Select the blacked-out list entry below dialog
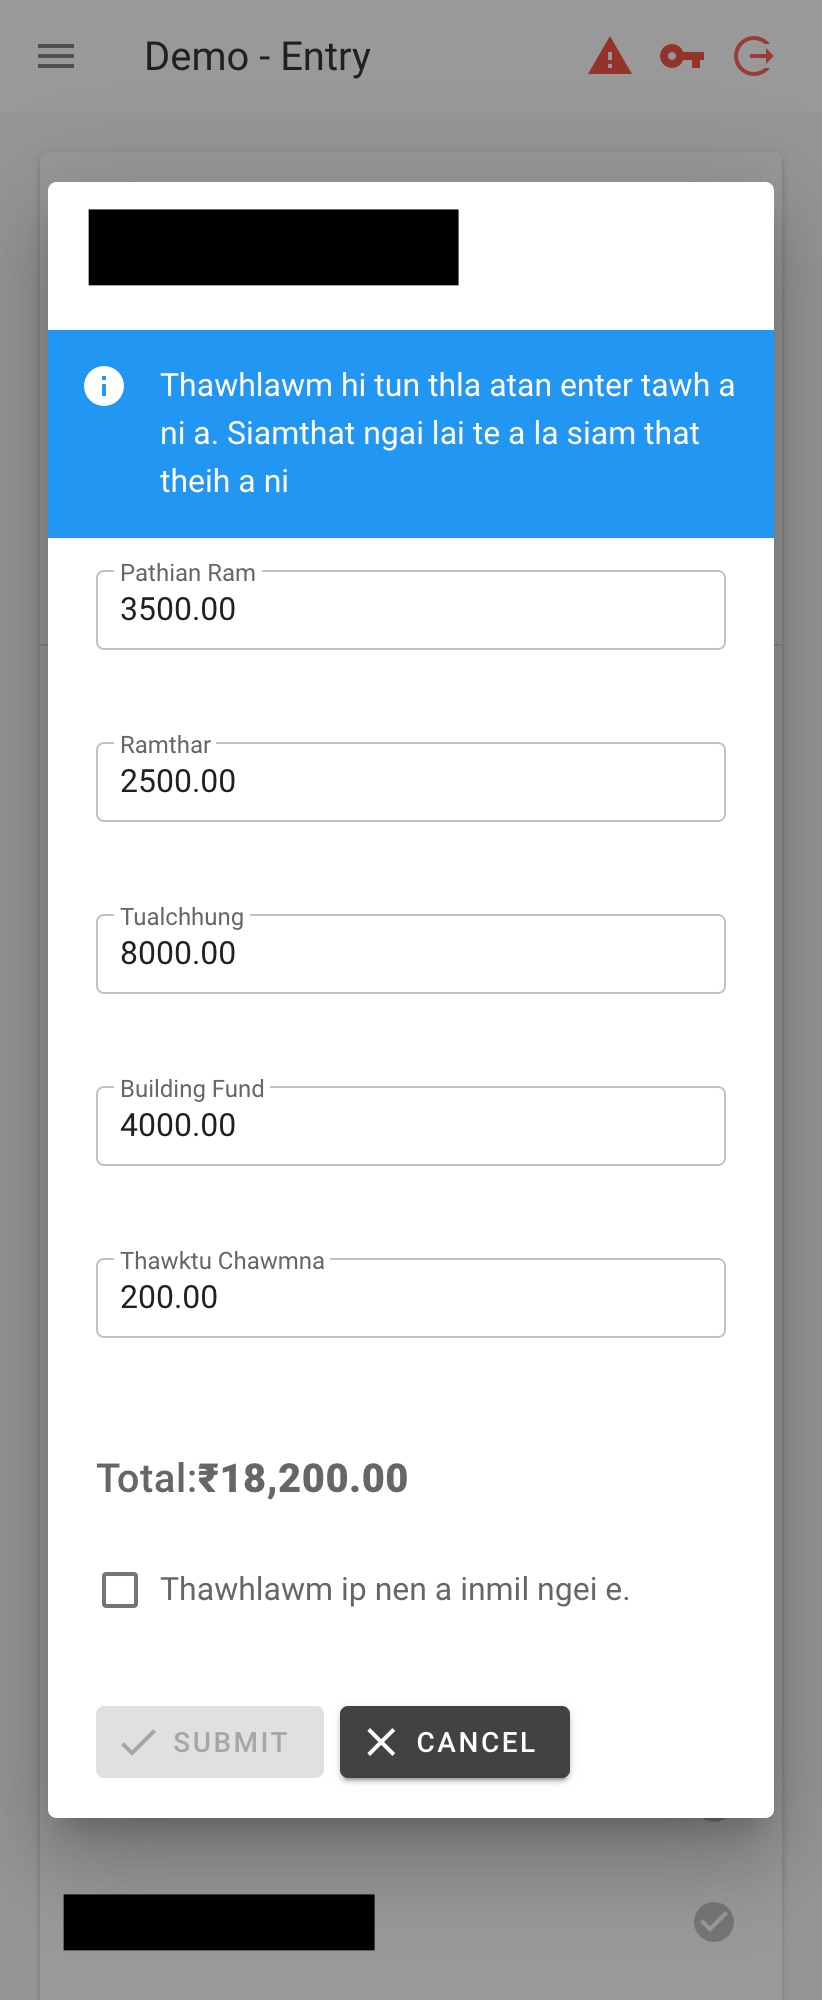 (219, 1921)
